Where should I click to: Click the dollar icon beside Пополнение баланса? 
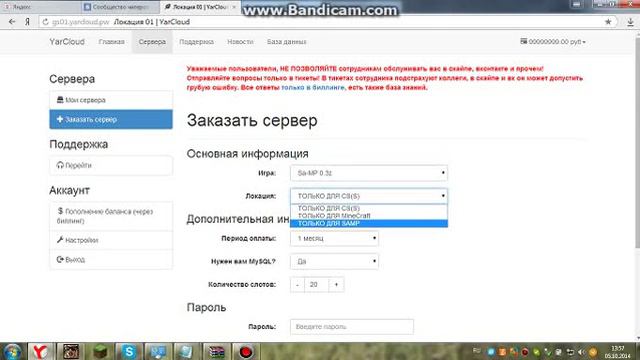point(60,211)
